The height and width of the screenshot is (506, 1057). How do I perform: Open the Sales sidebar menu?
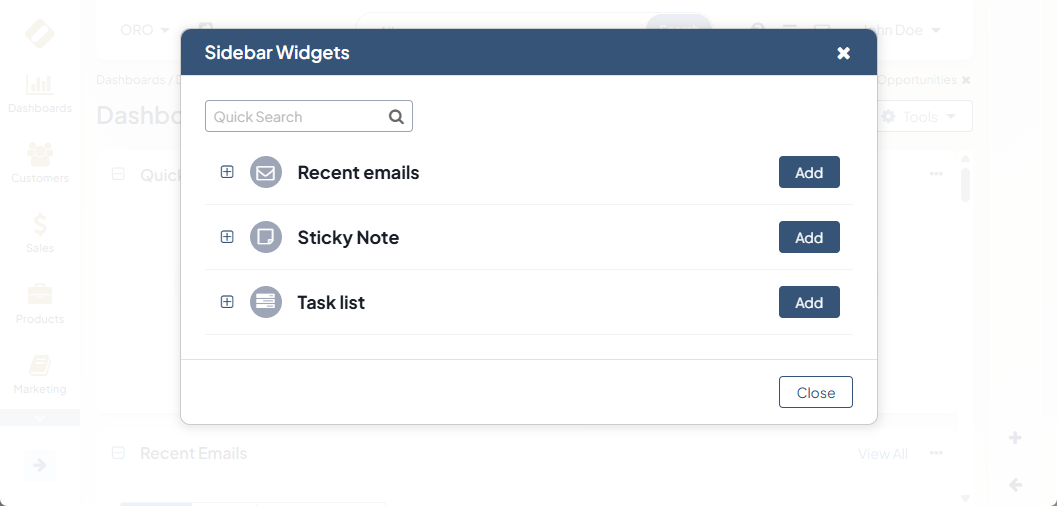click(40, 234)
